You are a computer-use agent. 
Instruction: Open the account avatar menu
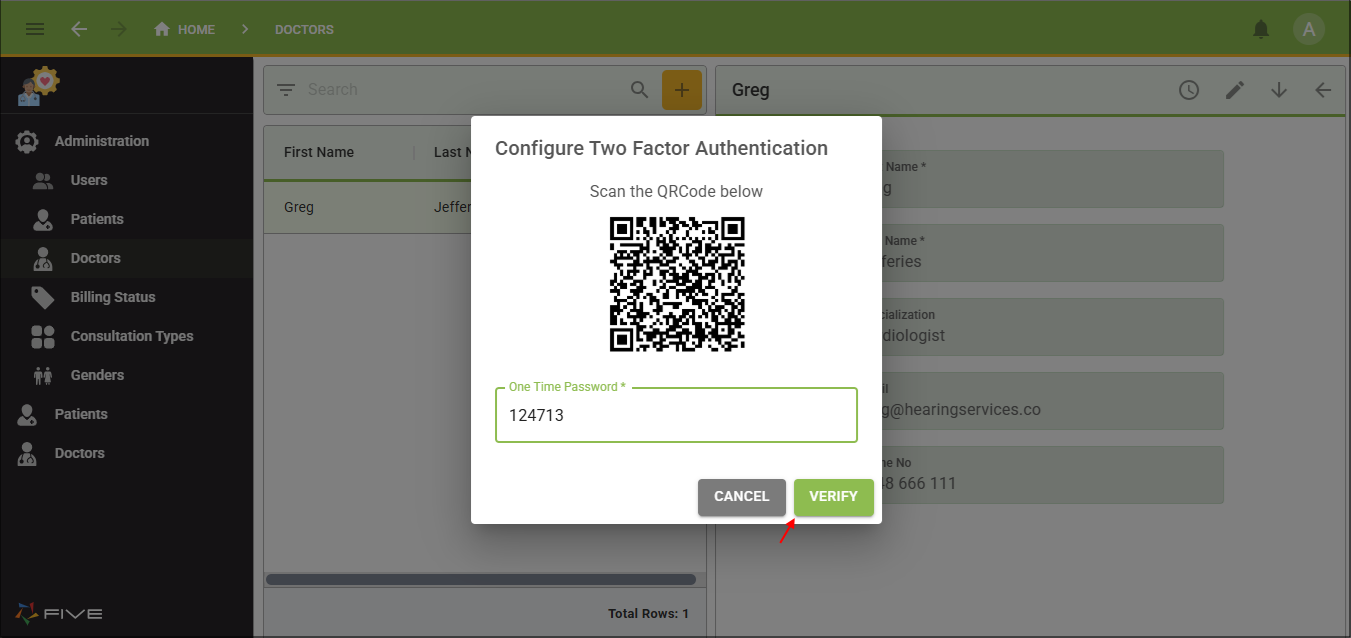click(x=1309, y=29)
